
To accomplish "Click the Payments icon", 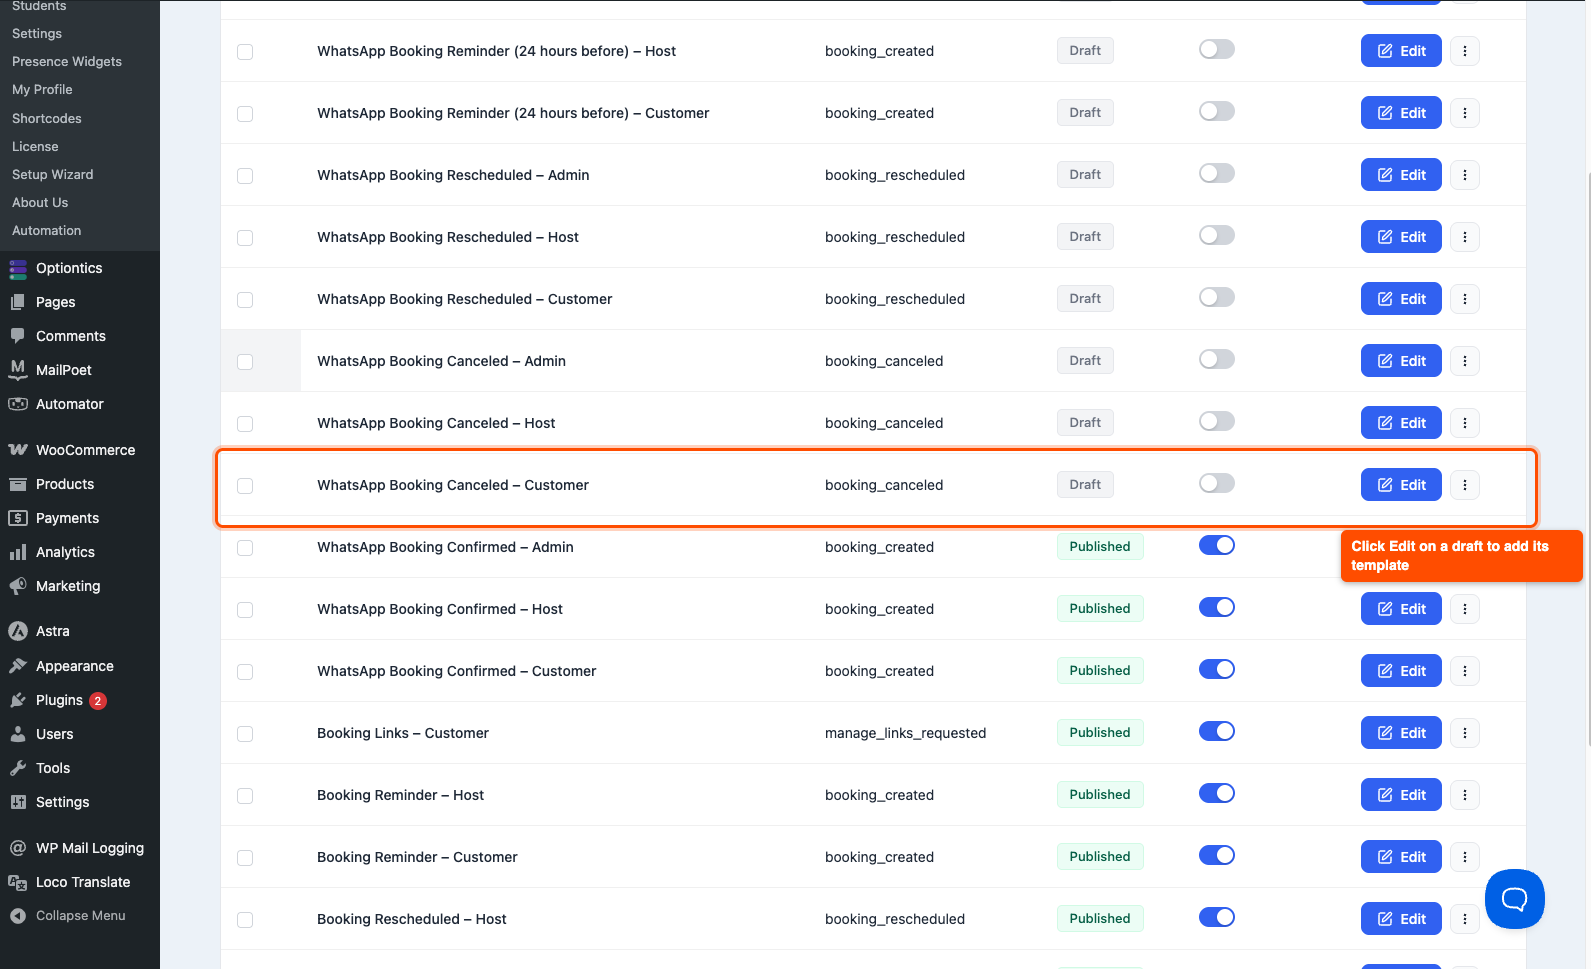I will tap(18, 518).
